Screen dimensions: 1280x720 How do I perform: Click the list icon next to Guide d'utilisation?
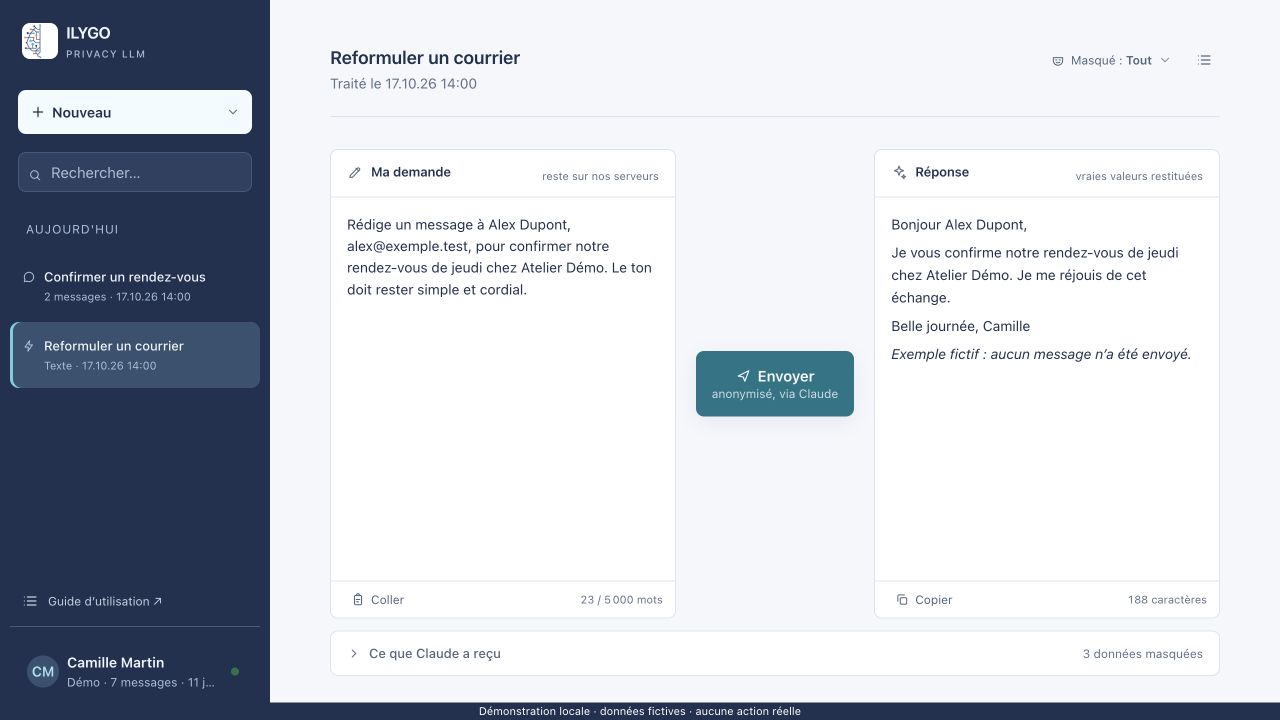click(x=30, y=601)
